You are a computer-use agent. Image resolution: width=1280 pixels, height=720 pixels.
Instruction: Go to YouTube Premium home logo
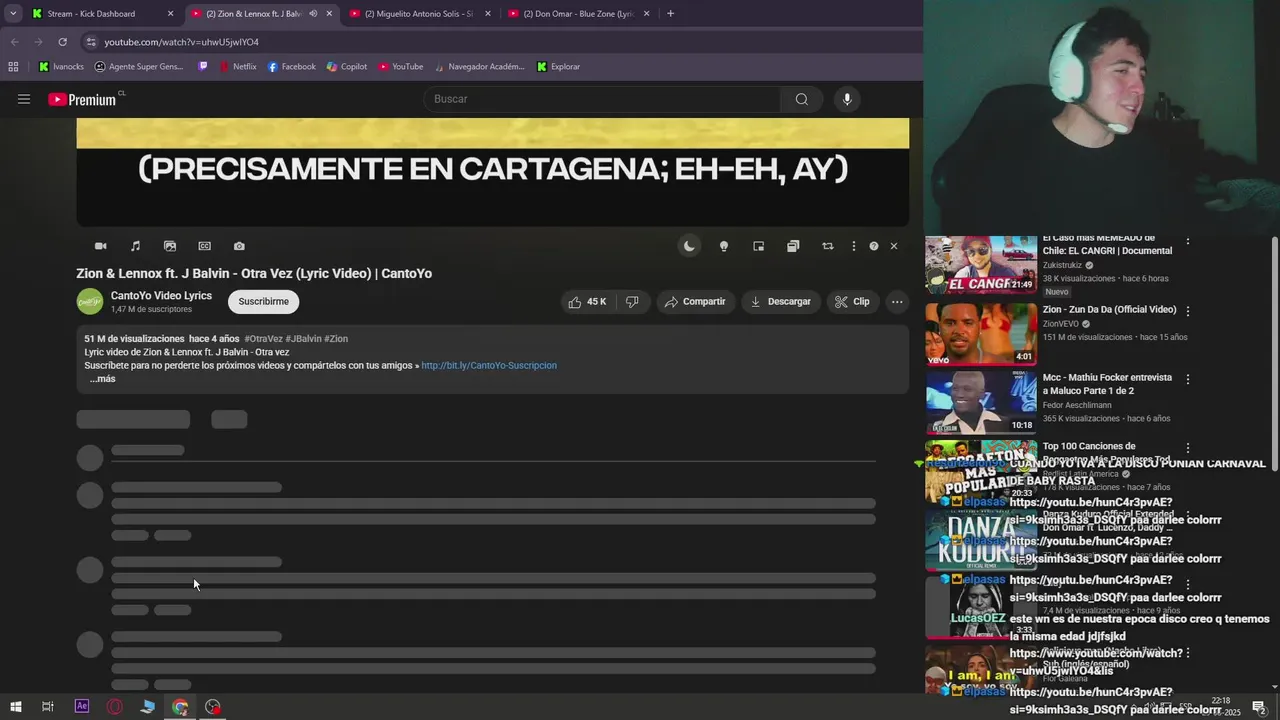[82, 99]
